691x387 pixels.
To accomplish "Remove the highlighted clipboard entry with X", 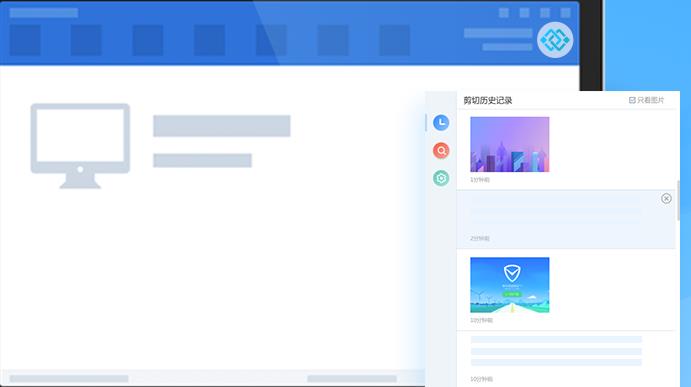I will pyautogui.click(x=666, y=198).
